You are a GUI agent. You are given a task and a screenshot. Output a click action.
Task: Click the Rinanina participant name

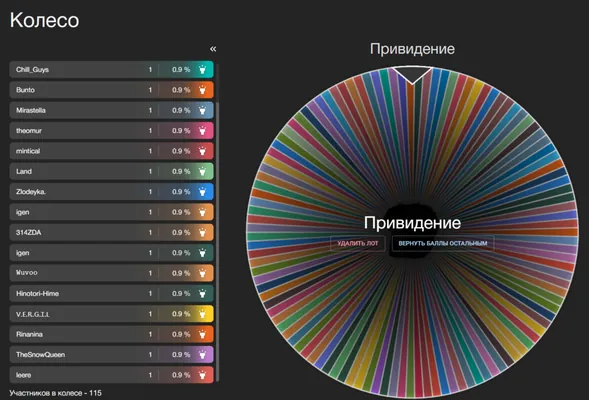(29, 334)
